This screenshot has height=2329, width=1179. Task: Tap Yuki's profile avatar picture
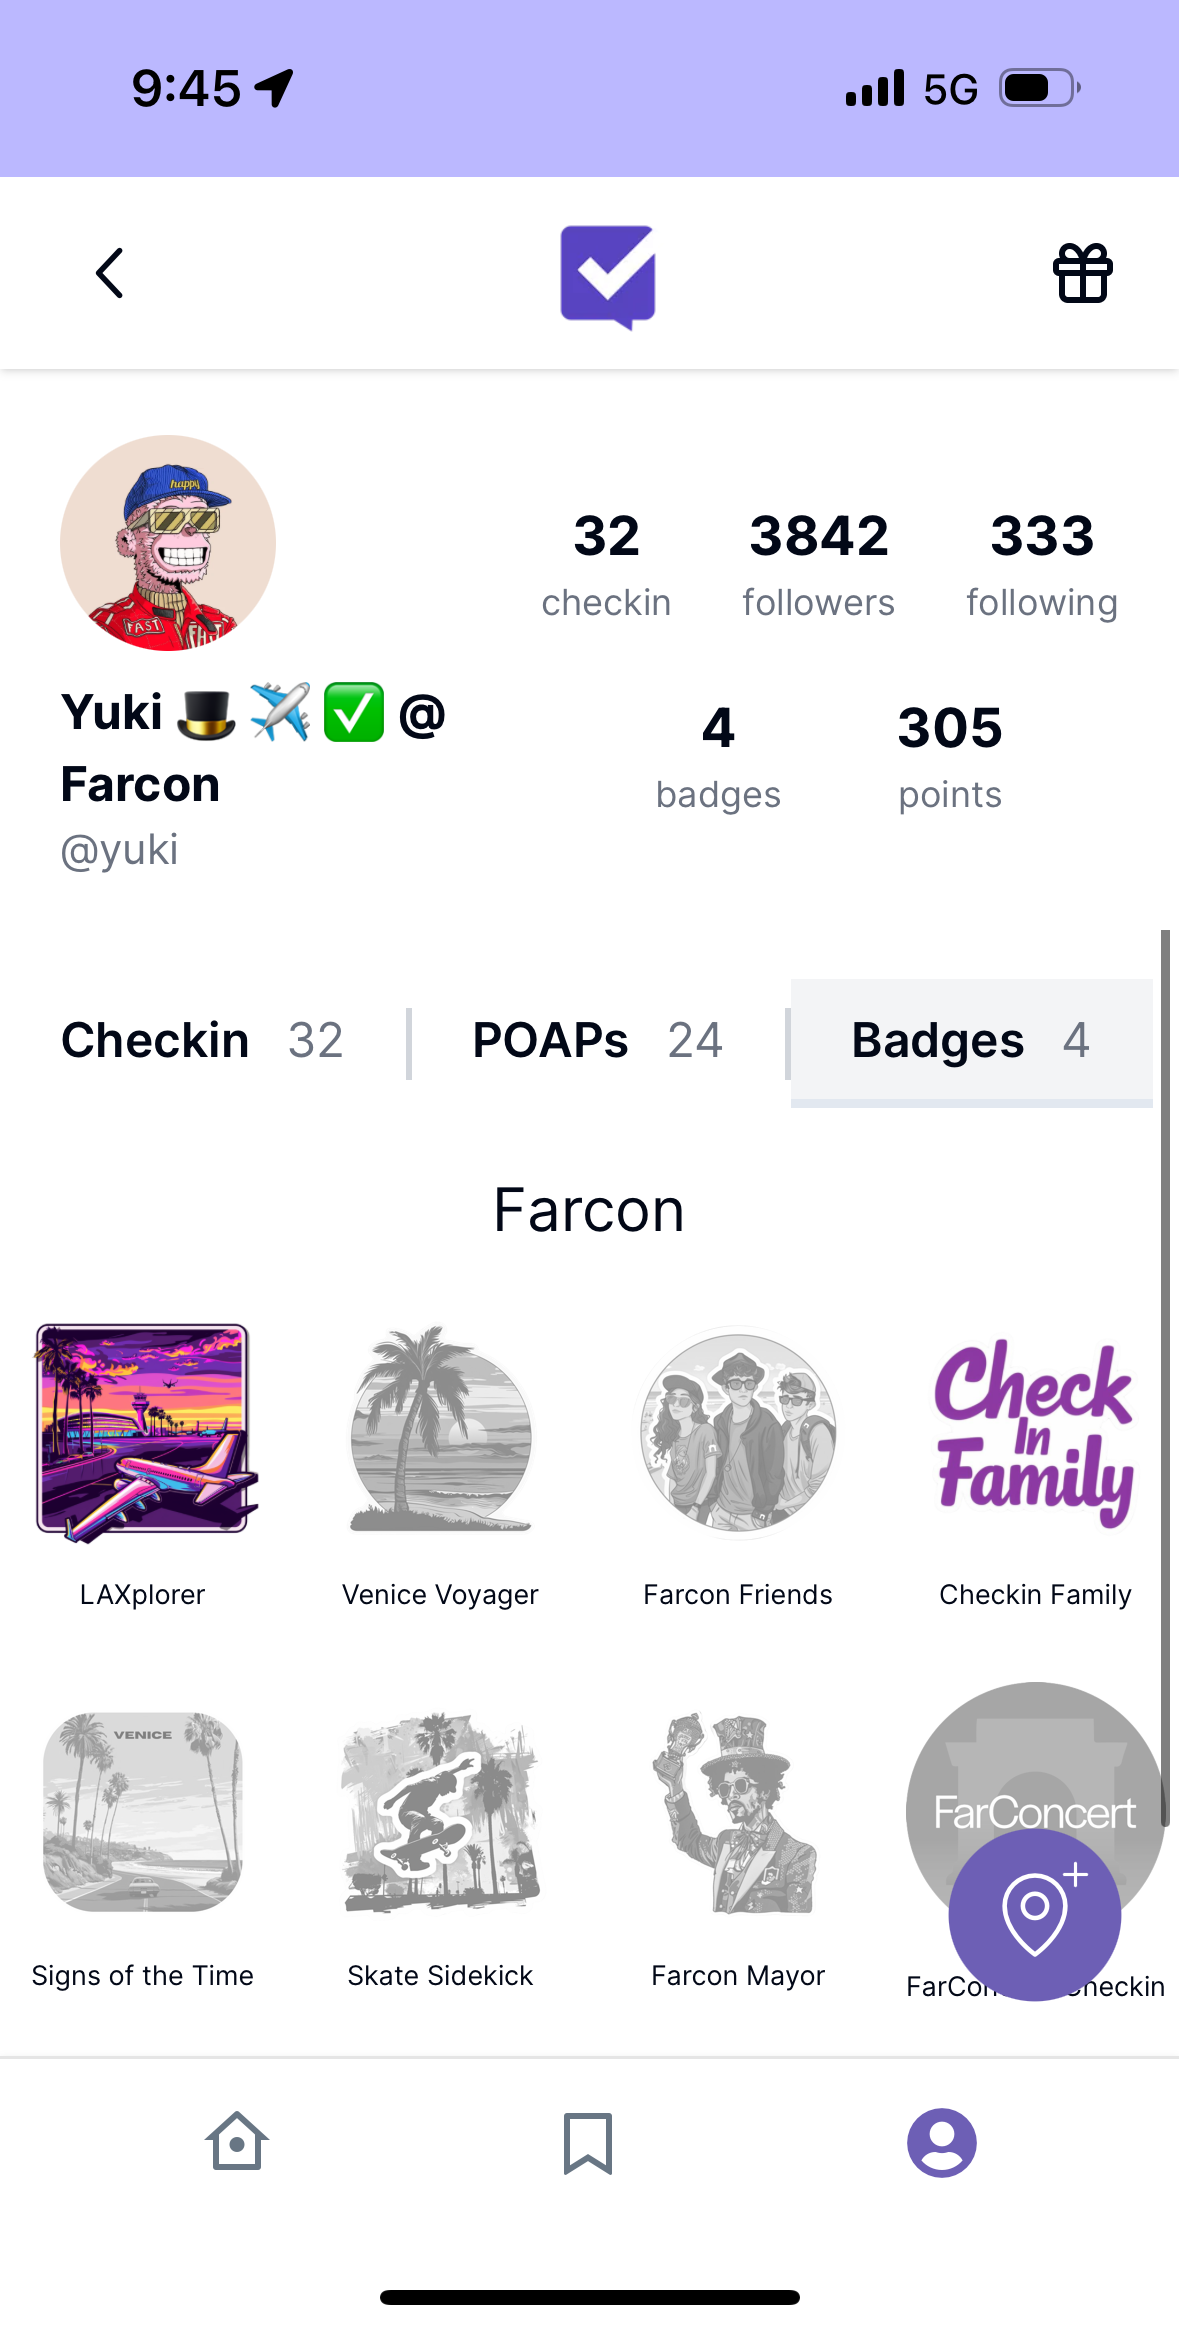168,543
